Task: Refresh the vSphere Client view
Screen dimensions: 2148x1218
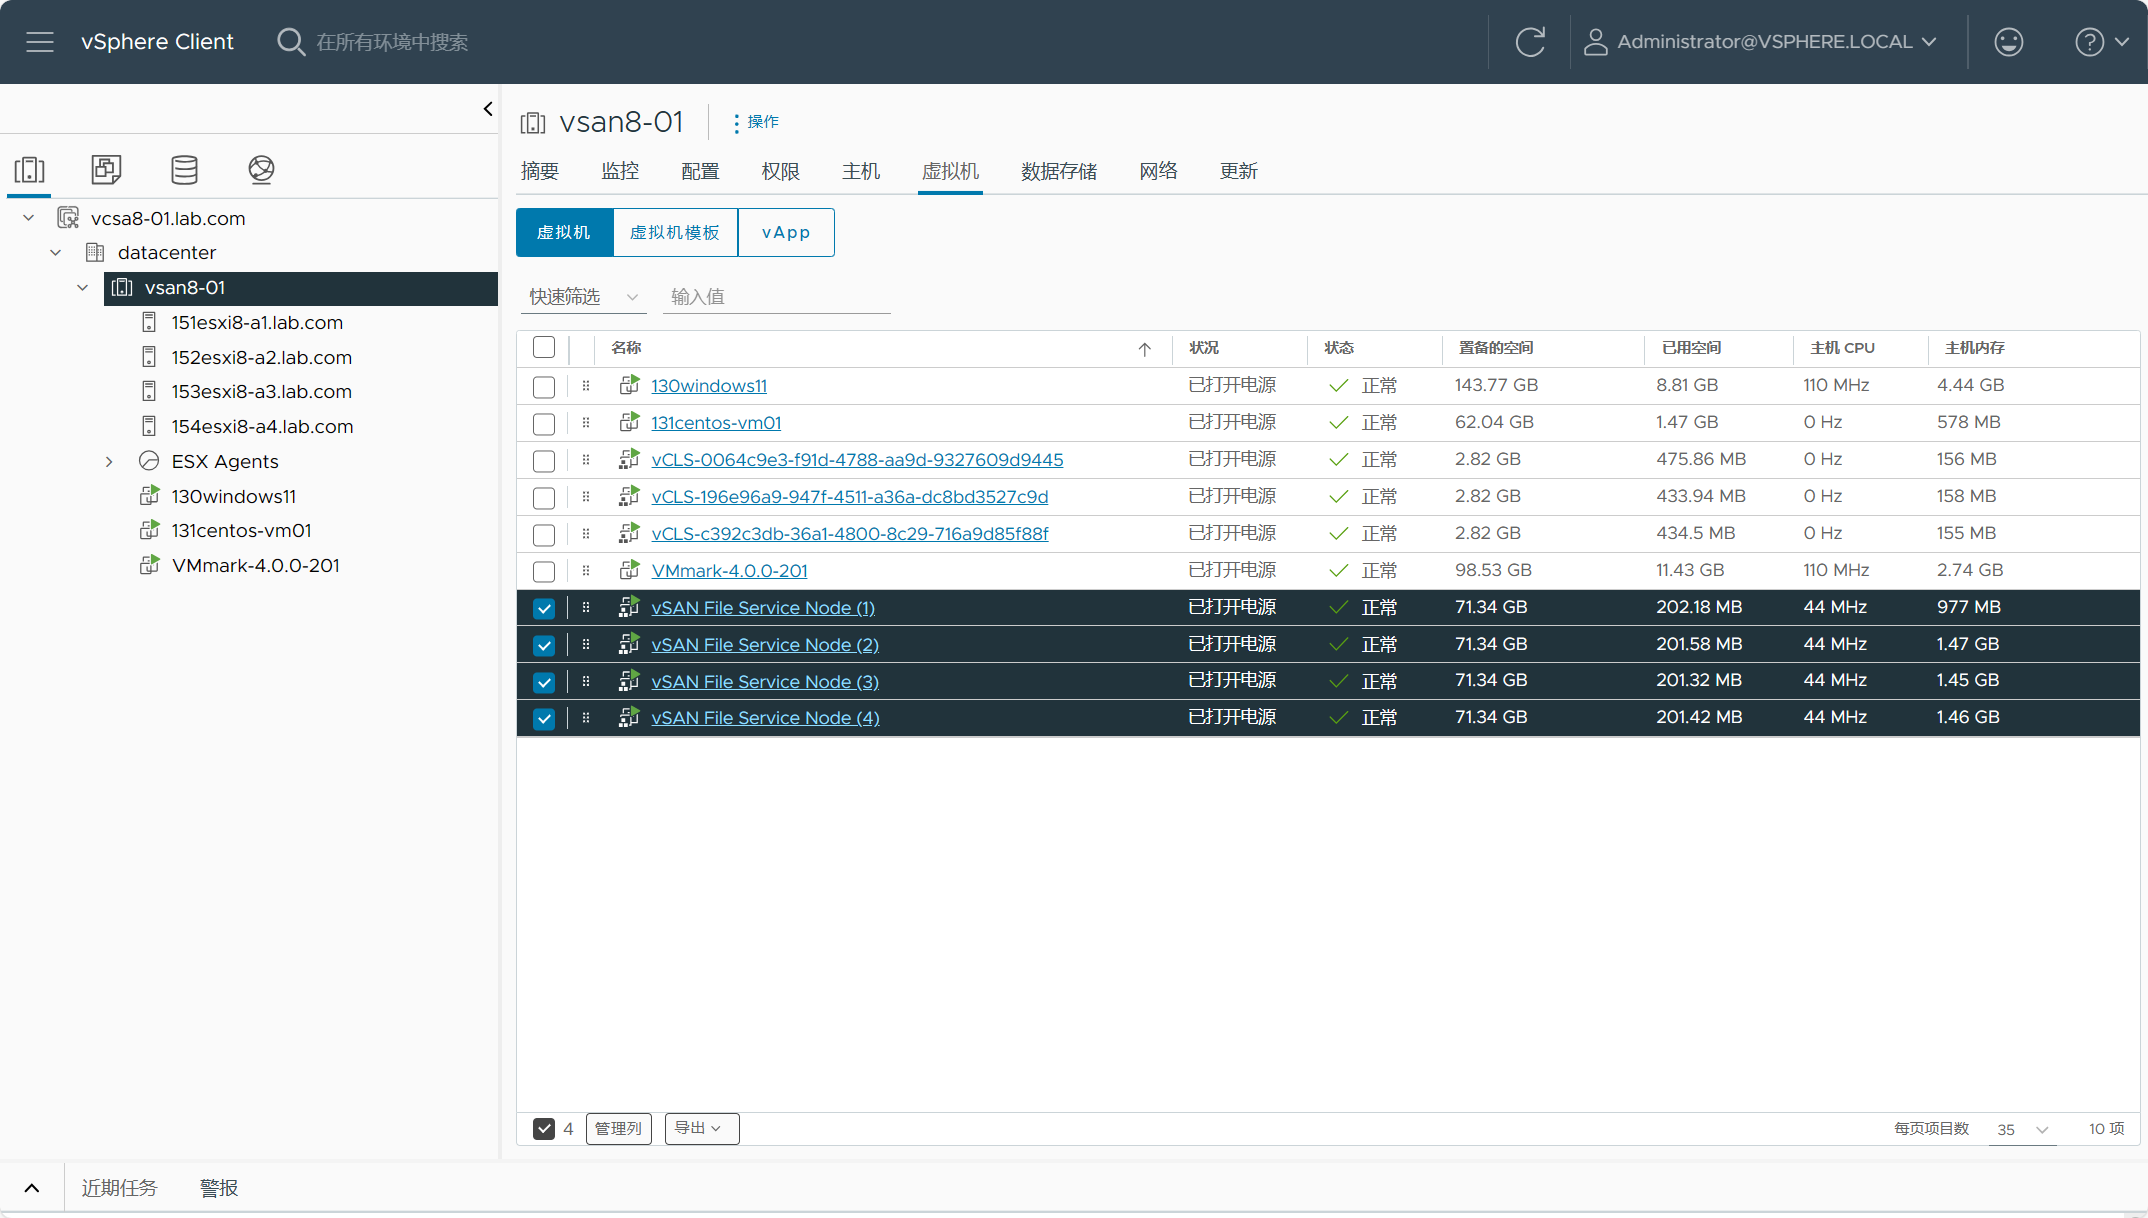Action: [1530, 42]
